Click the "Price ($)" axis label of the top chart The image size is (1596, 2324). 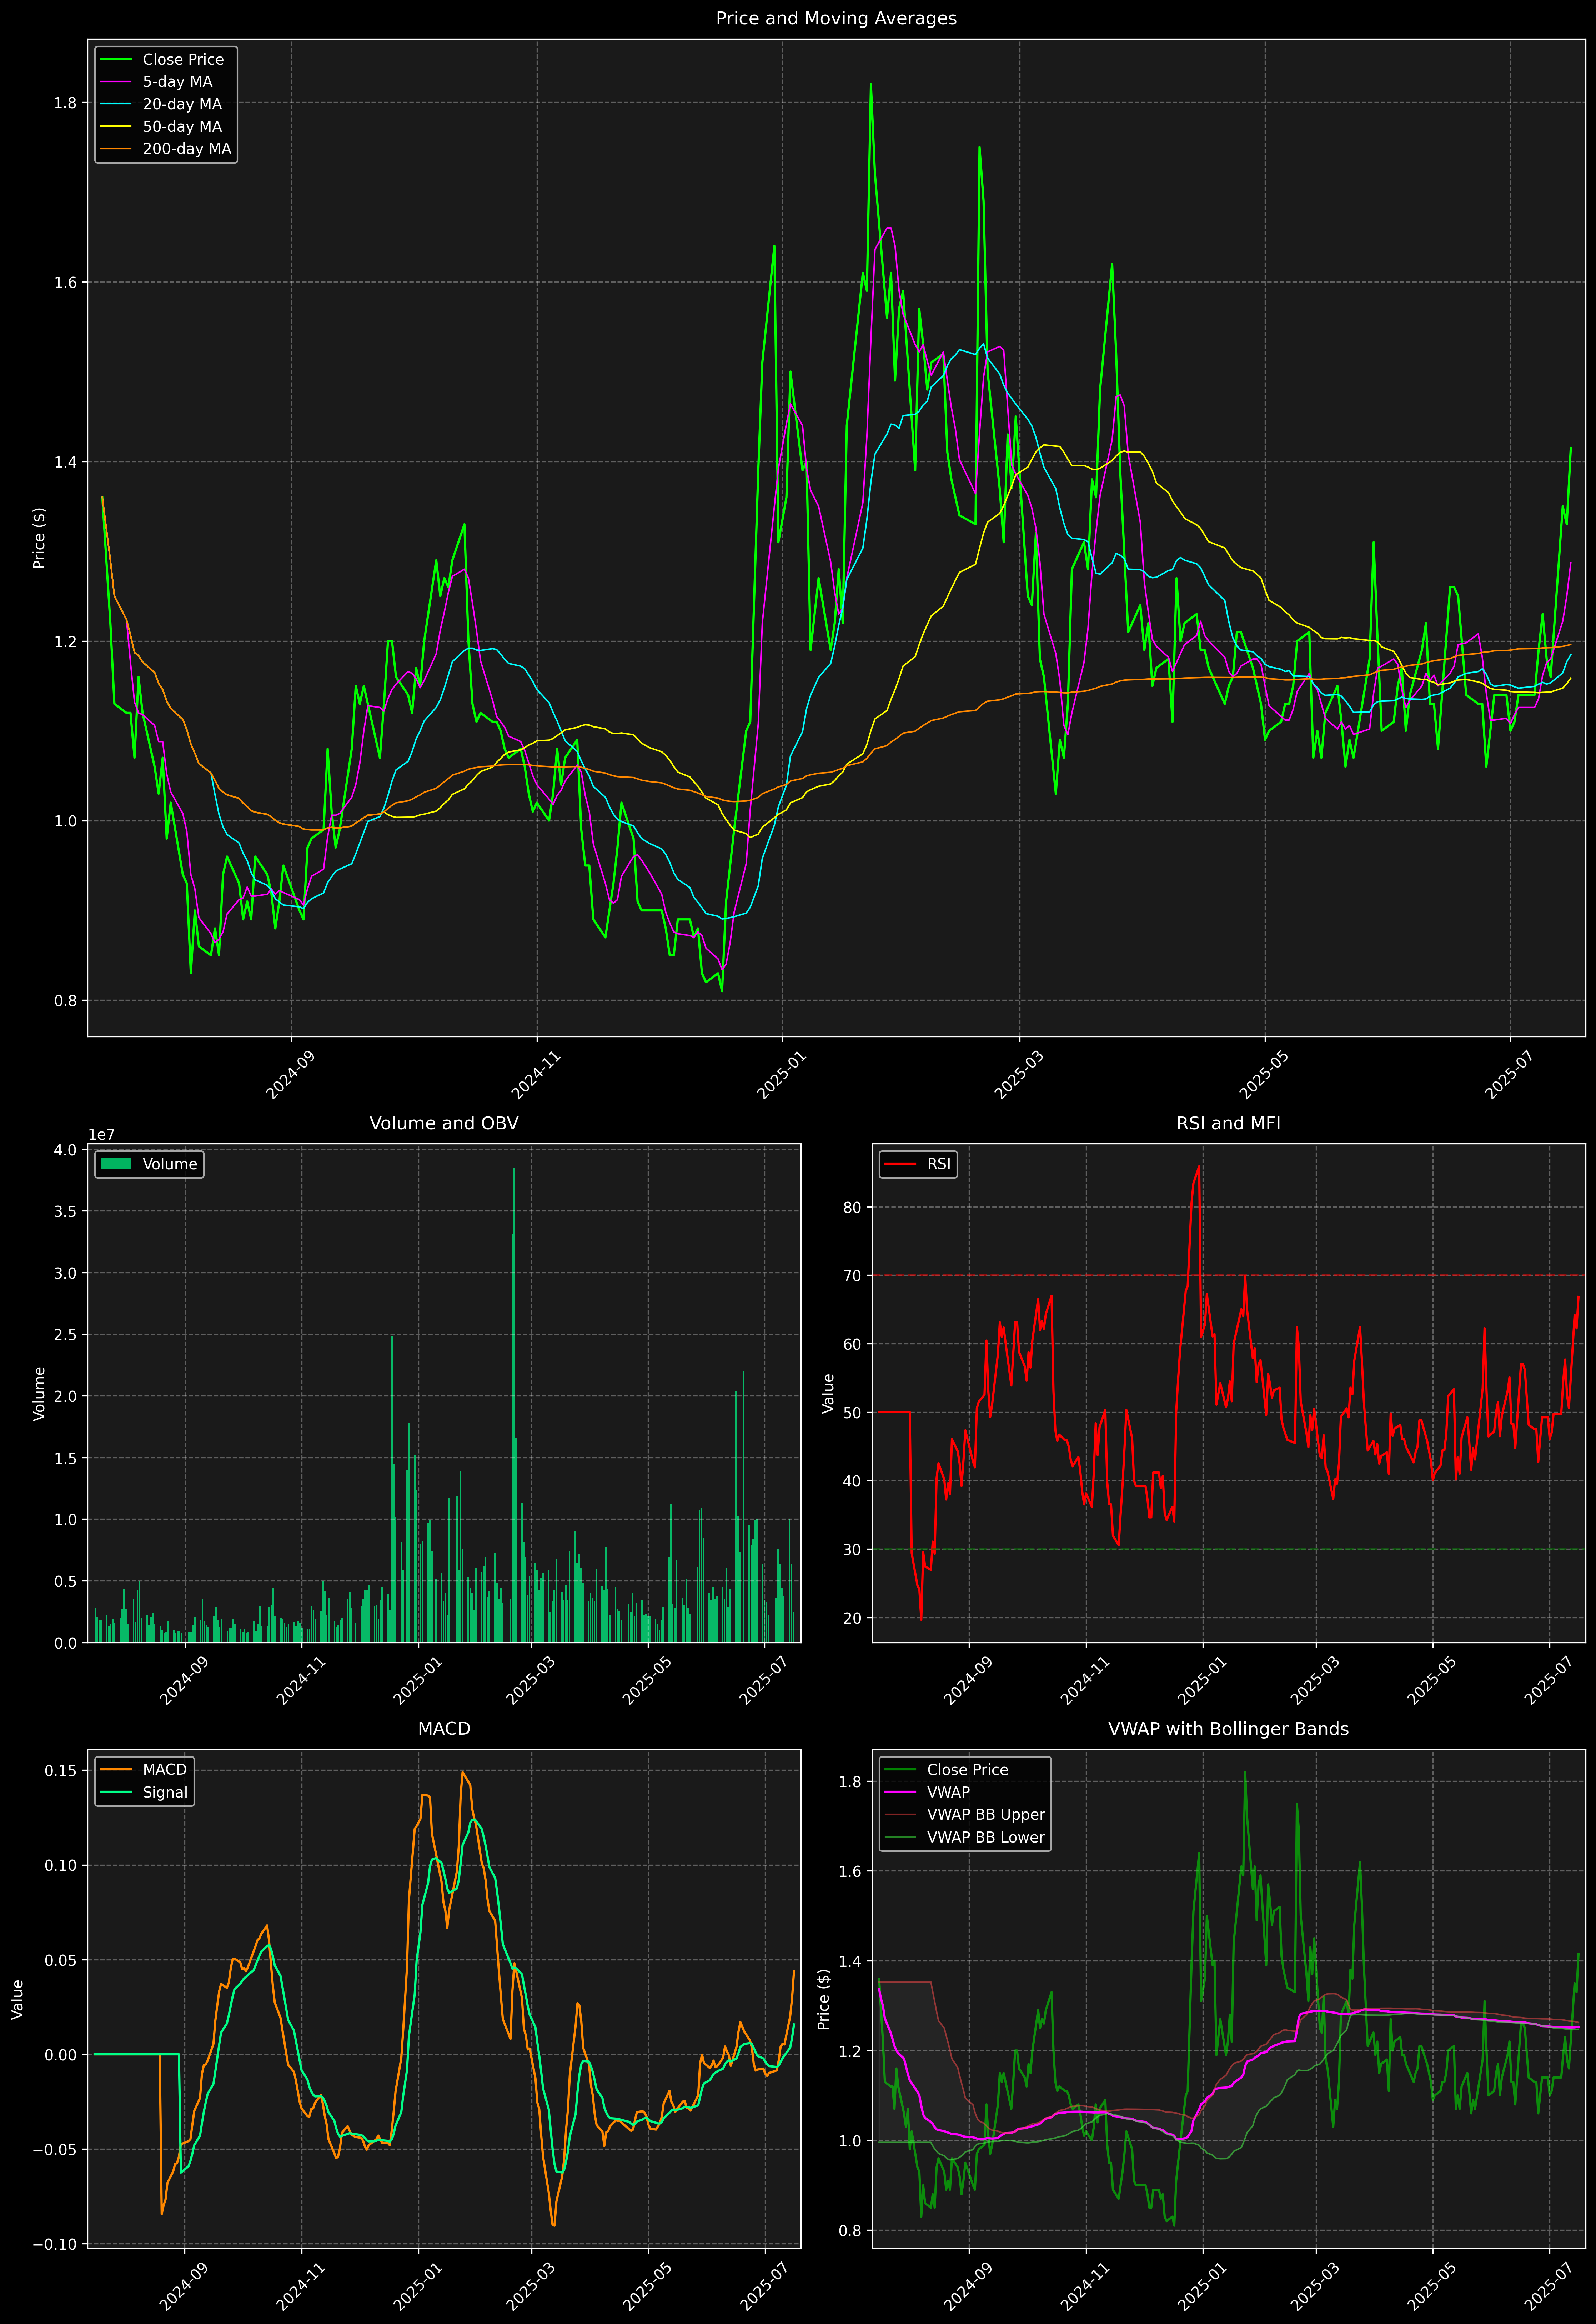pos(39,538)
